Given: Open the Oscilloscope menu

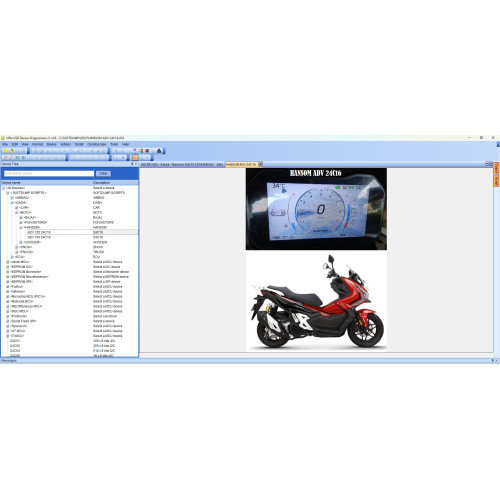Looking at the screenshot, I should point(97,144).
